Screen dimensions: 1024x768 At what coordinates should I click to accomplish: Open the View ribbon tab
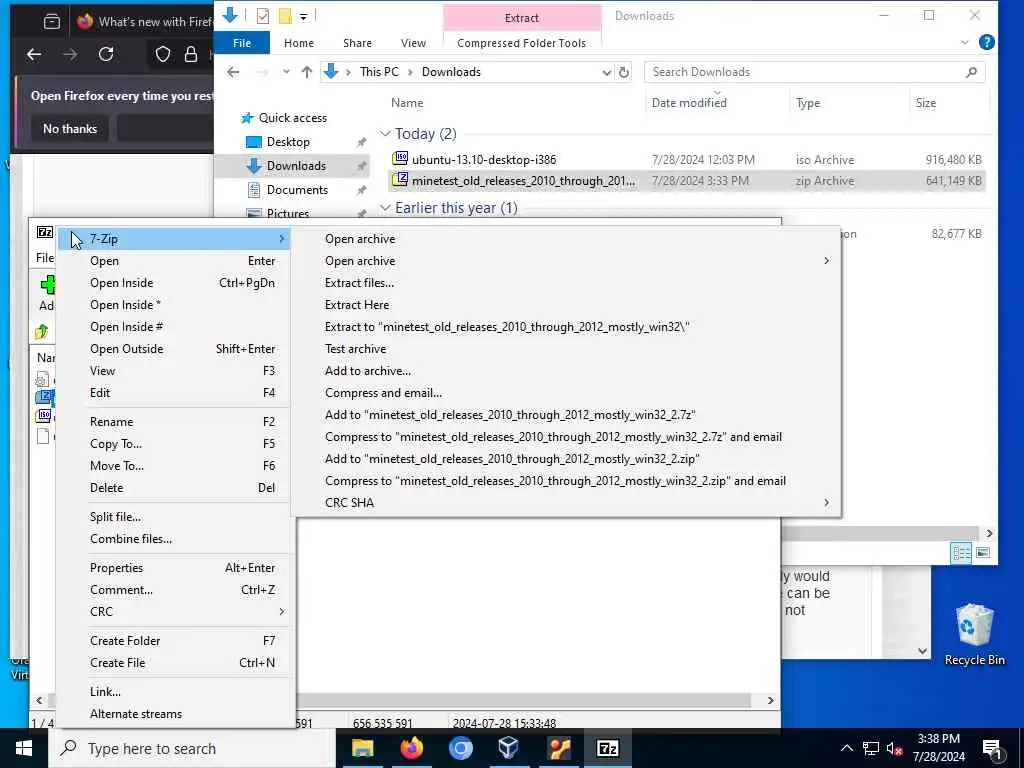413,42
